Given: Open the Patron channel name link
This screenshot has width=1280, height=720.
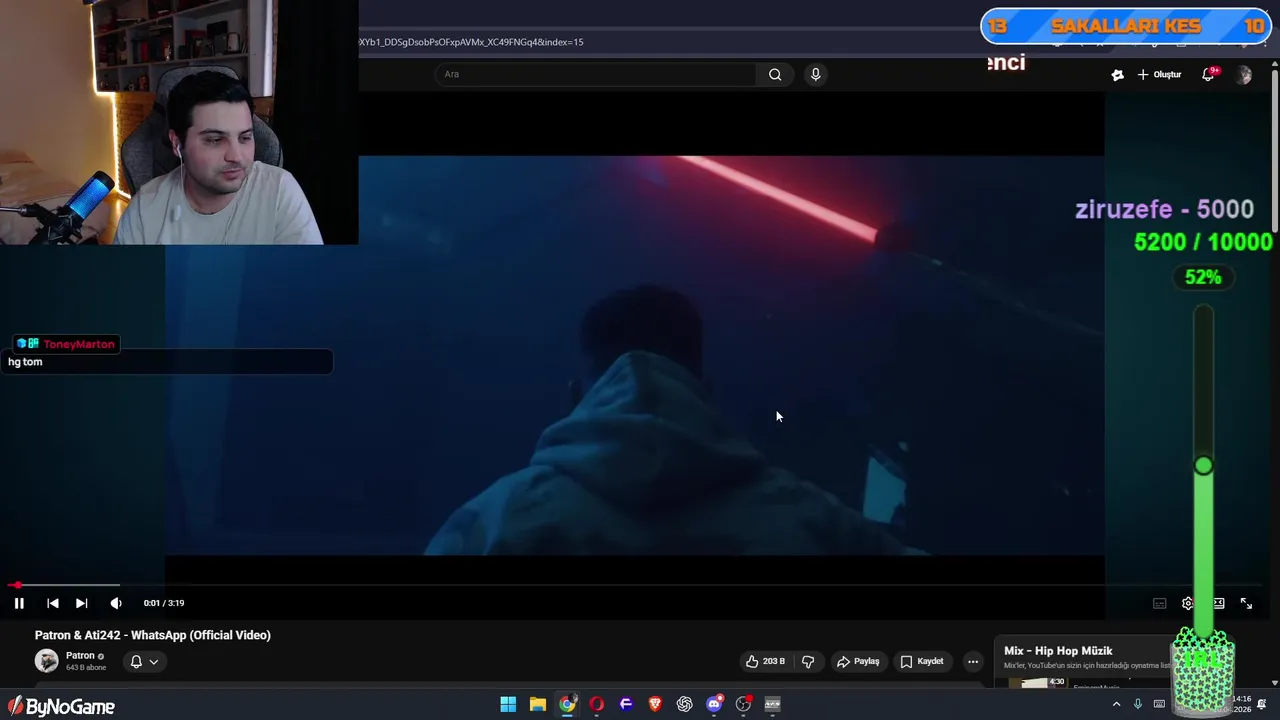Looking at the screenshot, I should coord(80,656).
